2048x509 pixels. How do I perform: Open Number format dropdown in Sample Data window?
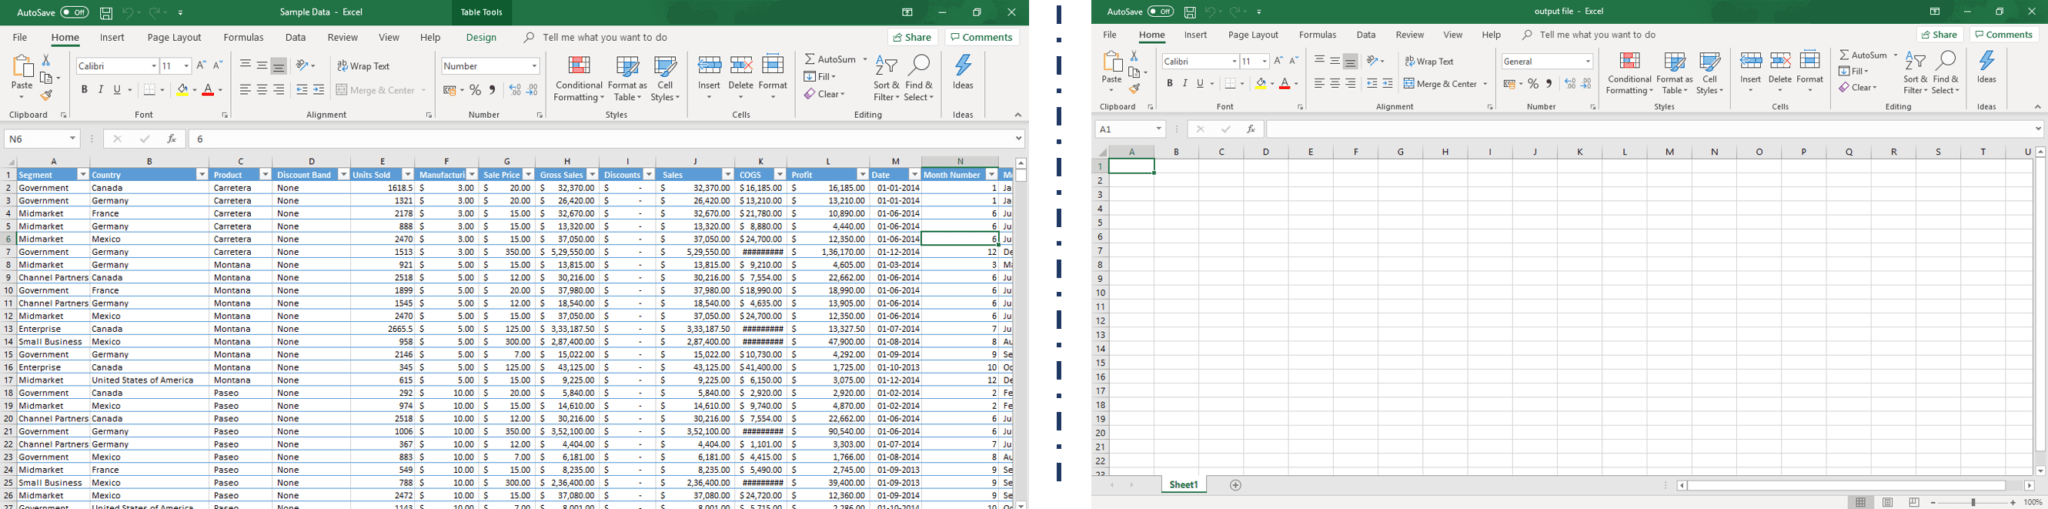coord(534,66)
